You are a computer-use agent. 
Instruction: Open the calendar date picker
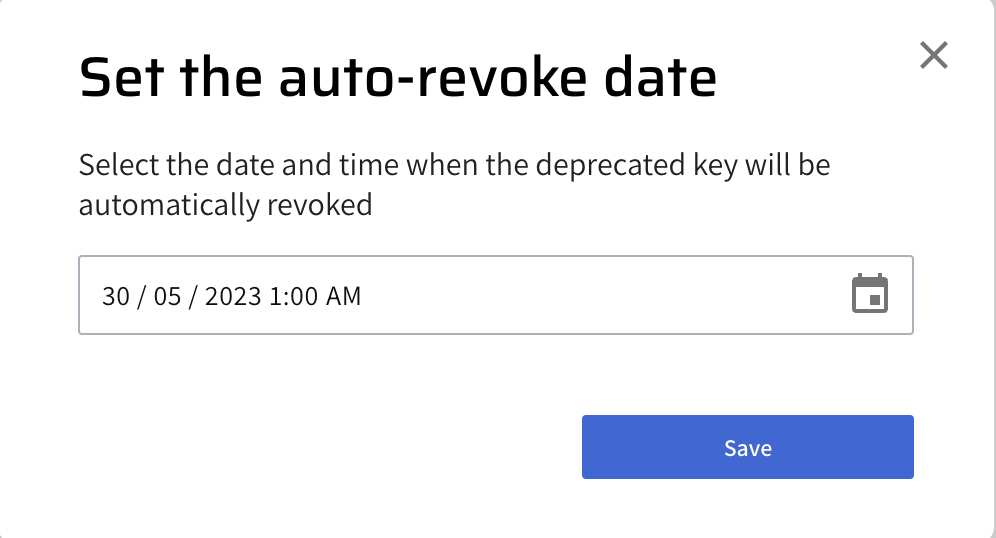coord(869,295)
